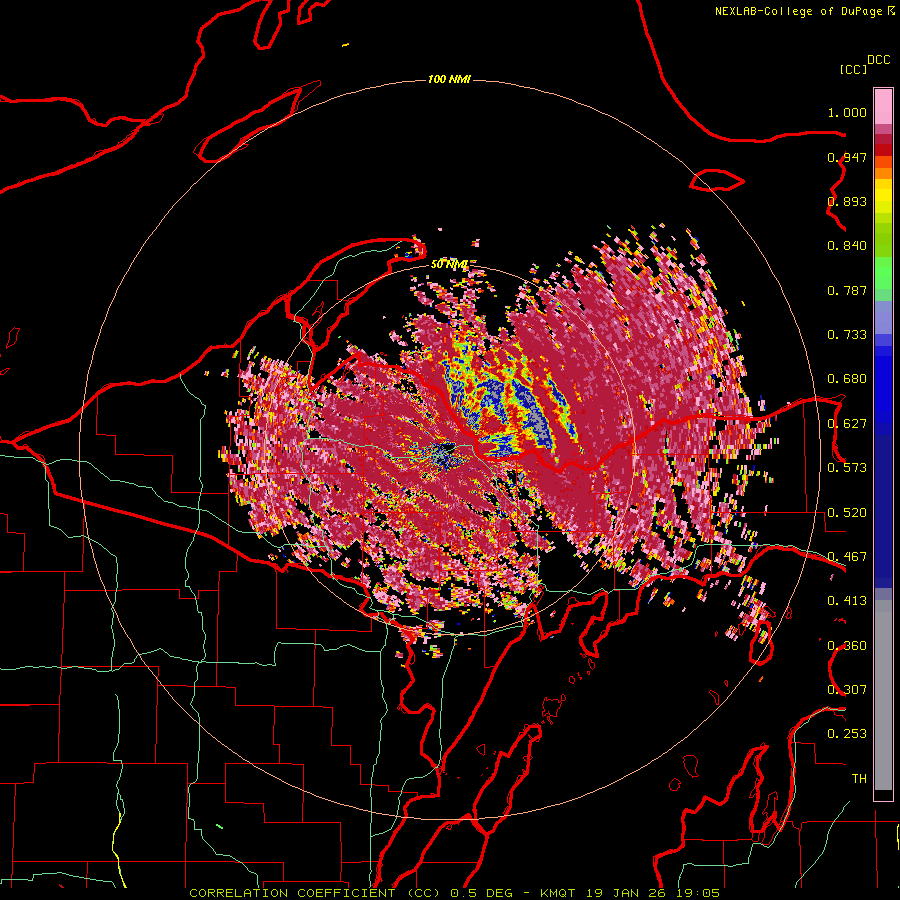Click the CORRELATION COEFFICIENT caption at the bottom
Viewport: 900px width, 900px height.
[455, 893]
